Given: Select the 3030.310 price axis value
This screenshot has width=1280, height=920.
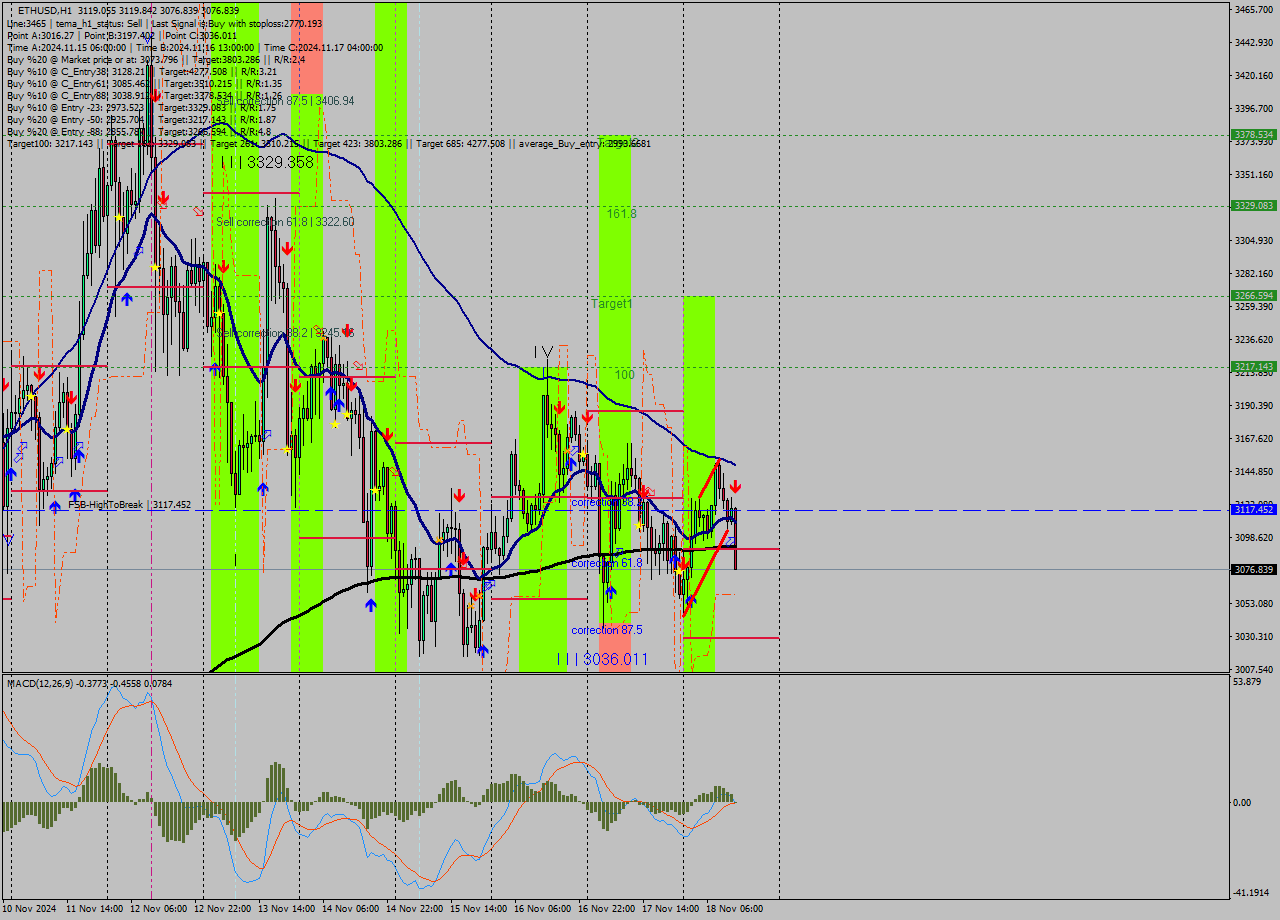Looking at the screenshot, I should (x=1253, y=636).
